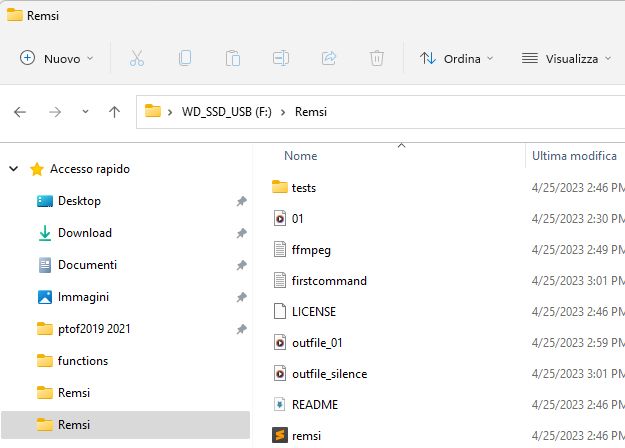Sort by the Nome column header
625x448 pixels.
click(301, 156)
